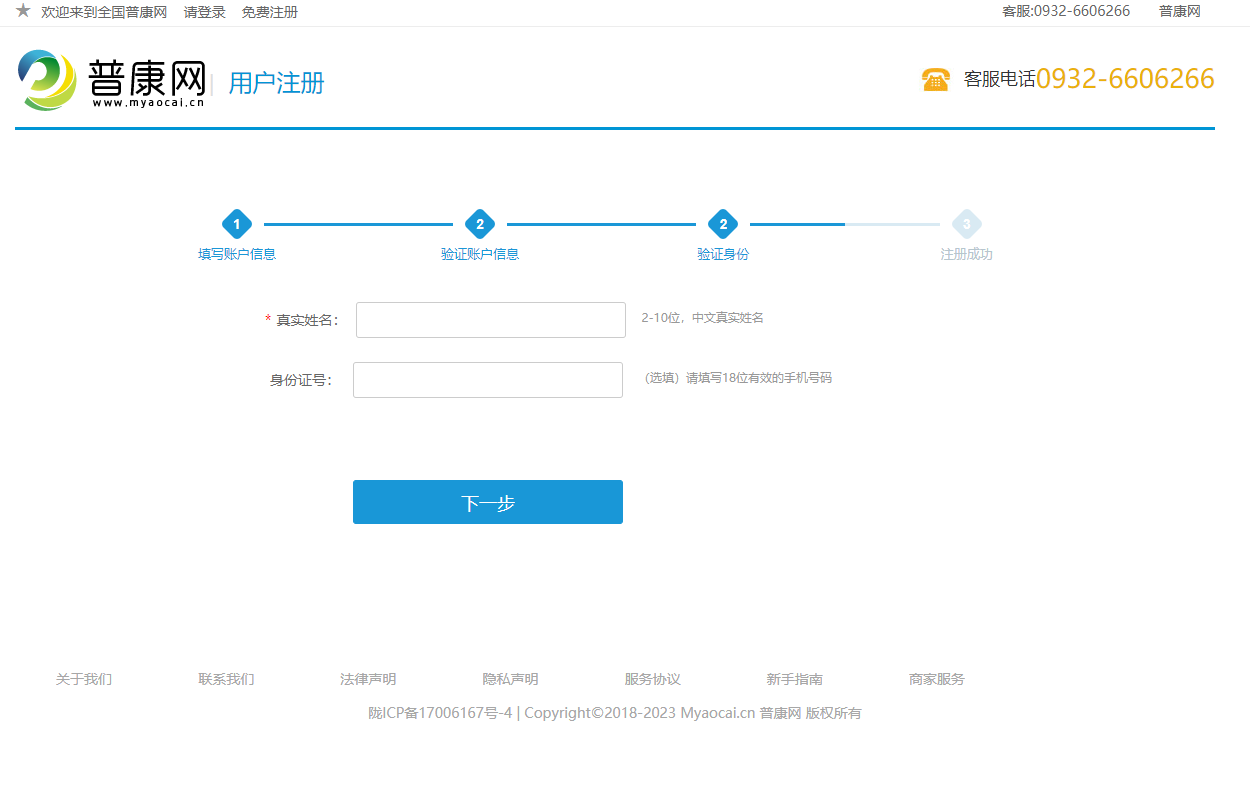This screenshot has width=1250, height=796.
Task: Open 服务协议 footer link
Action: [652, 679]
